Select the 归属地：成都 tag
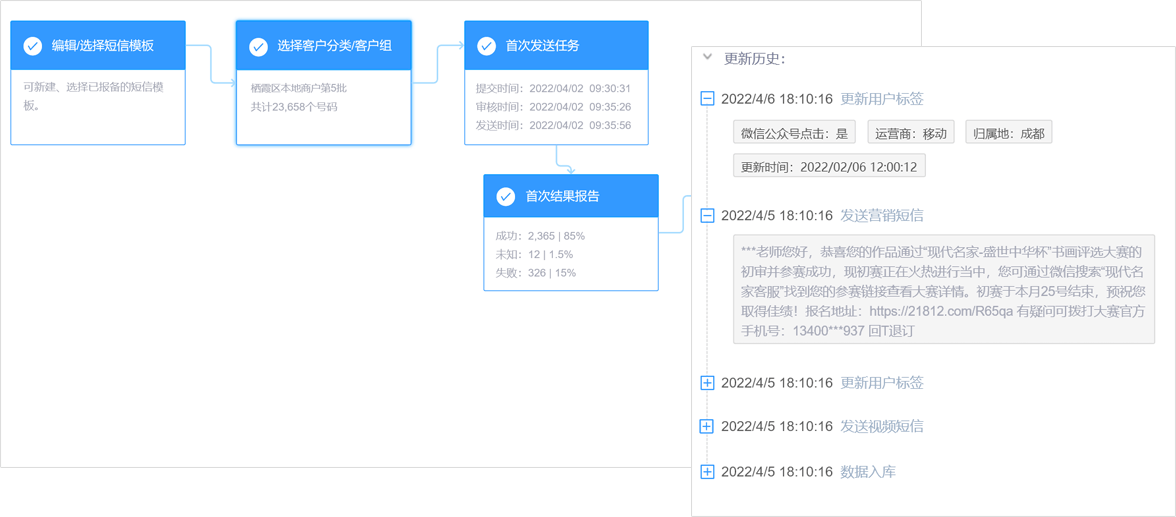Image resolution: width=1176 pixels, height=517 pixels. coord(1008,133)
